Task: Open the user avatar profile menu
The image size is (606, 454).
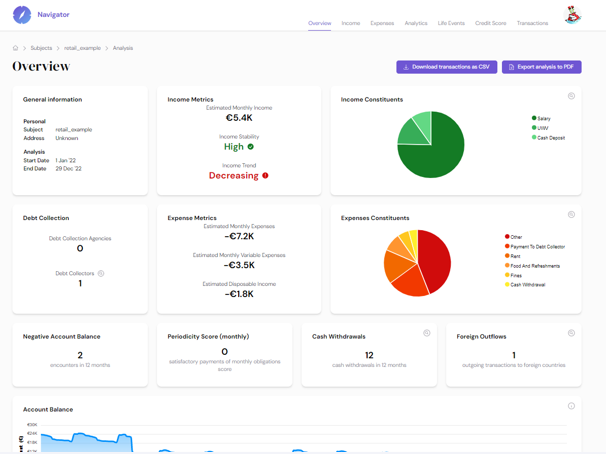Action: point(572,15)
